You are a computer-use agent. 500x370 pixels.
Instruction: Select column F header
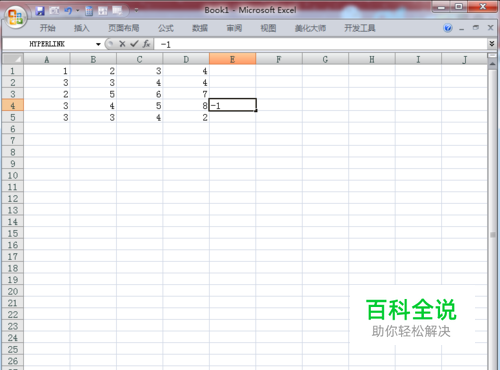click(x=279, y=59)
